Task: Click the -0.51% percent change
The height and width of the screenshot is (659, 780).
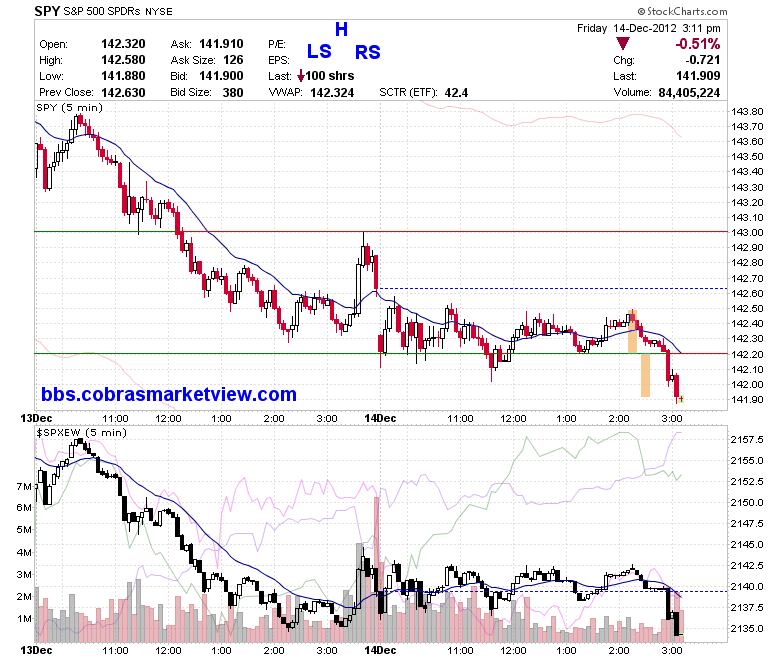Action: (697, 44)
